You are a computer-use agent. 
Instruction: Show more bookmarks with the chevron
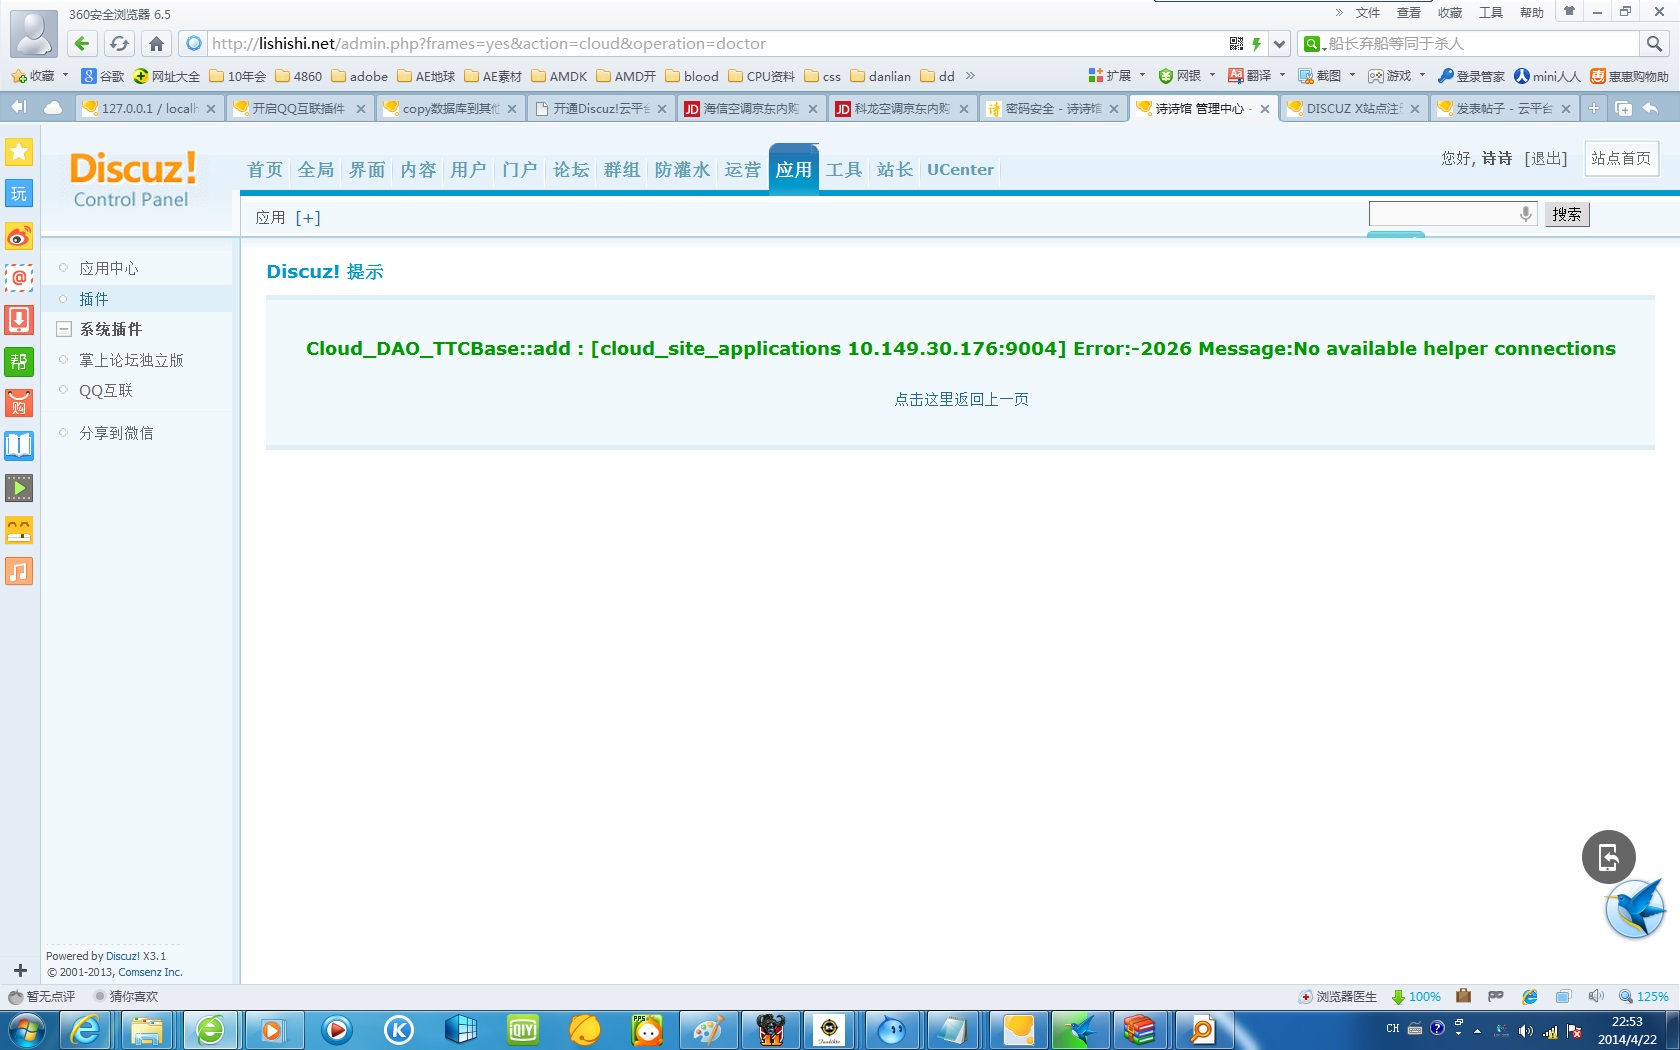(970, 76)
